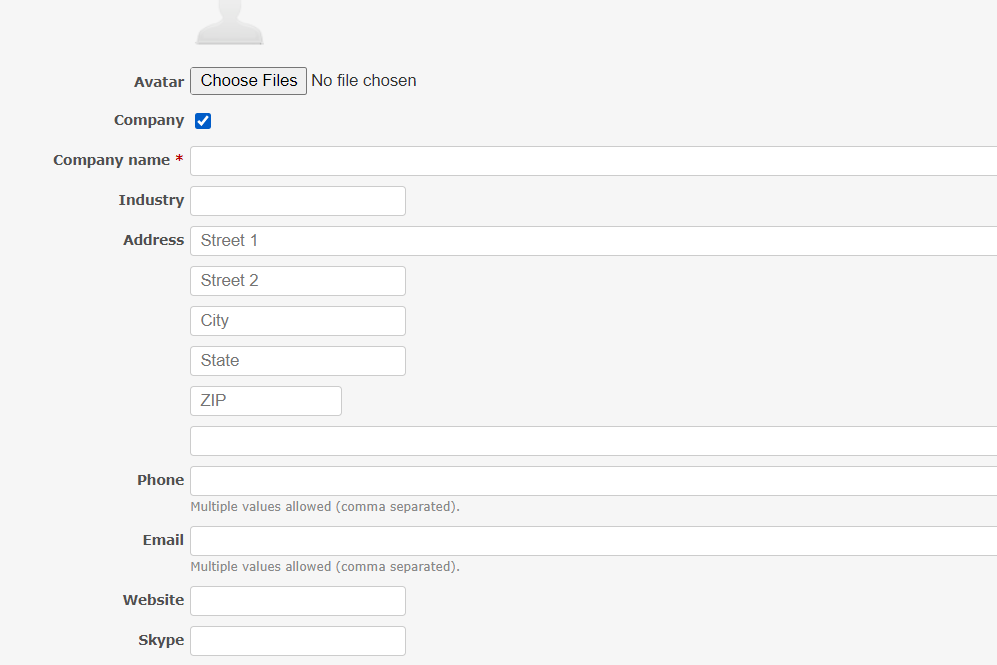Click the Street 2 address field

click(x=297, y=280)
